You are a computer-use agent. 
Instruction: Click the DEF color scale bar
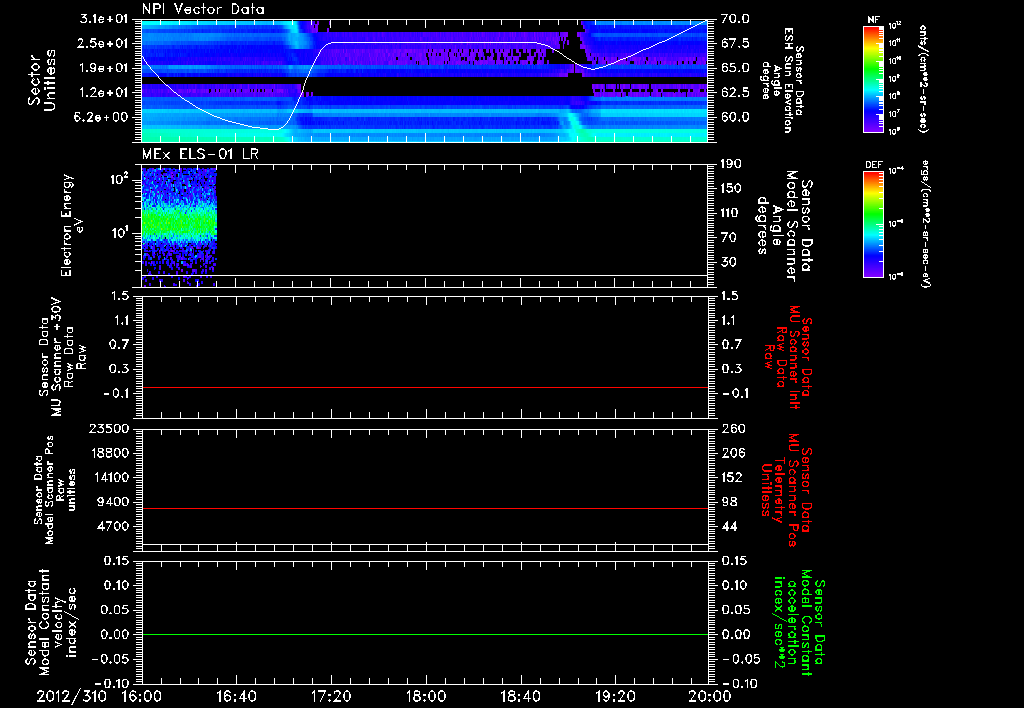click(x=874, y=224)
